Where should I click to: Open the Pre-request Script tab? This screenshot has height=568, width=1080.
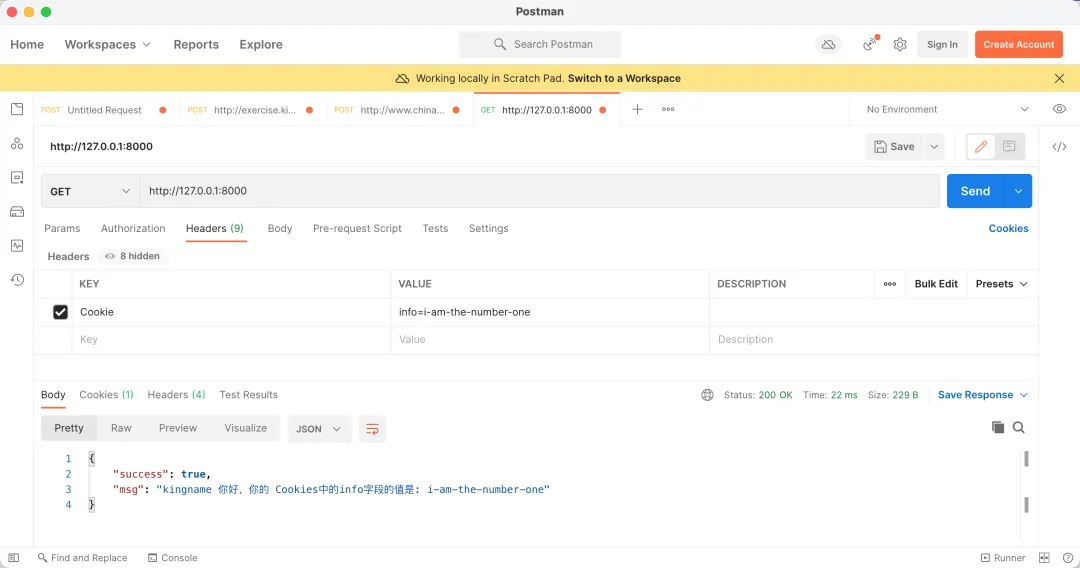click(x=357, y=229)
